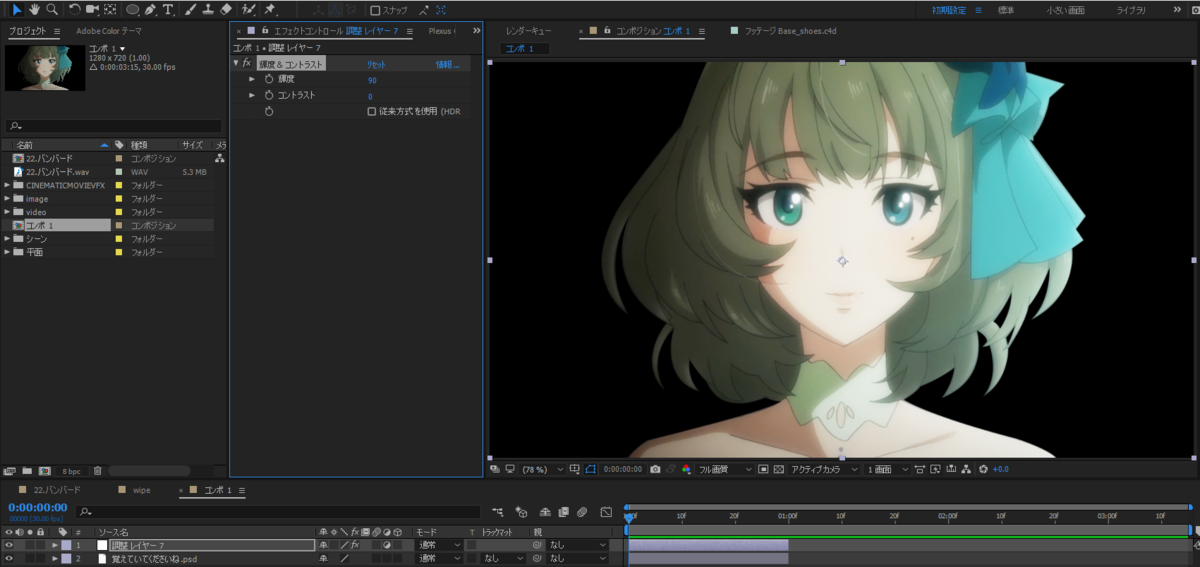
Task: Switch to 22.バンバード timeline tab
Action: tap(55, 491)
